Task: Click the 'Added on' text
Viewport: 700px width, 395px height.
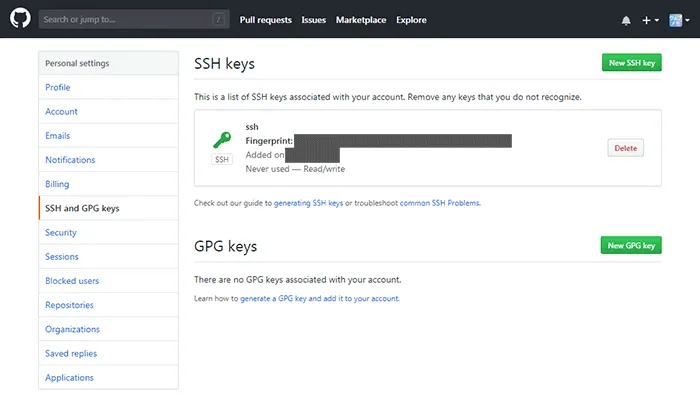Action: point(265,155)
